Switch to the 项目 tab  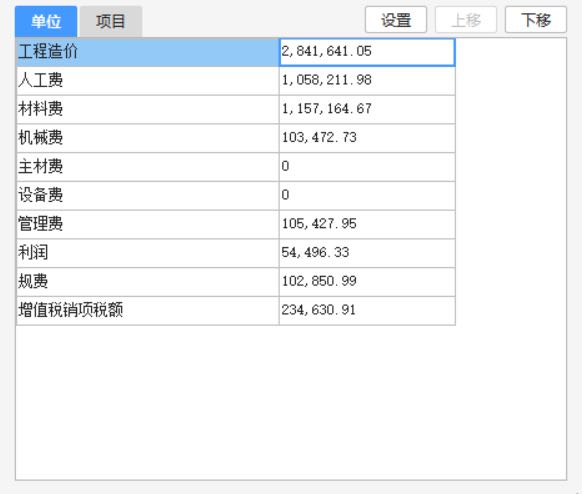click(x=111, y=21)
